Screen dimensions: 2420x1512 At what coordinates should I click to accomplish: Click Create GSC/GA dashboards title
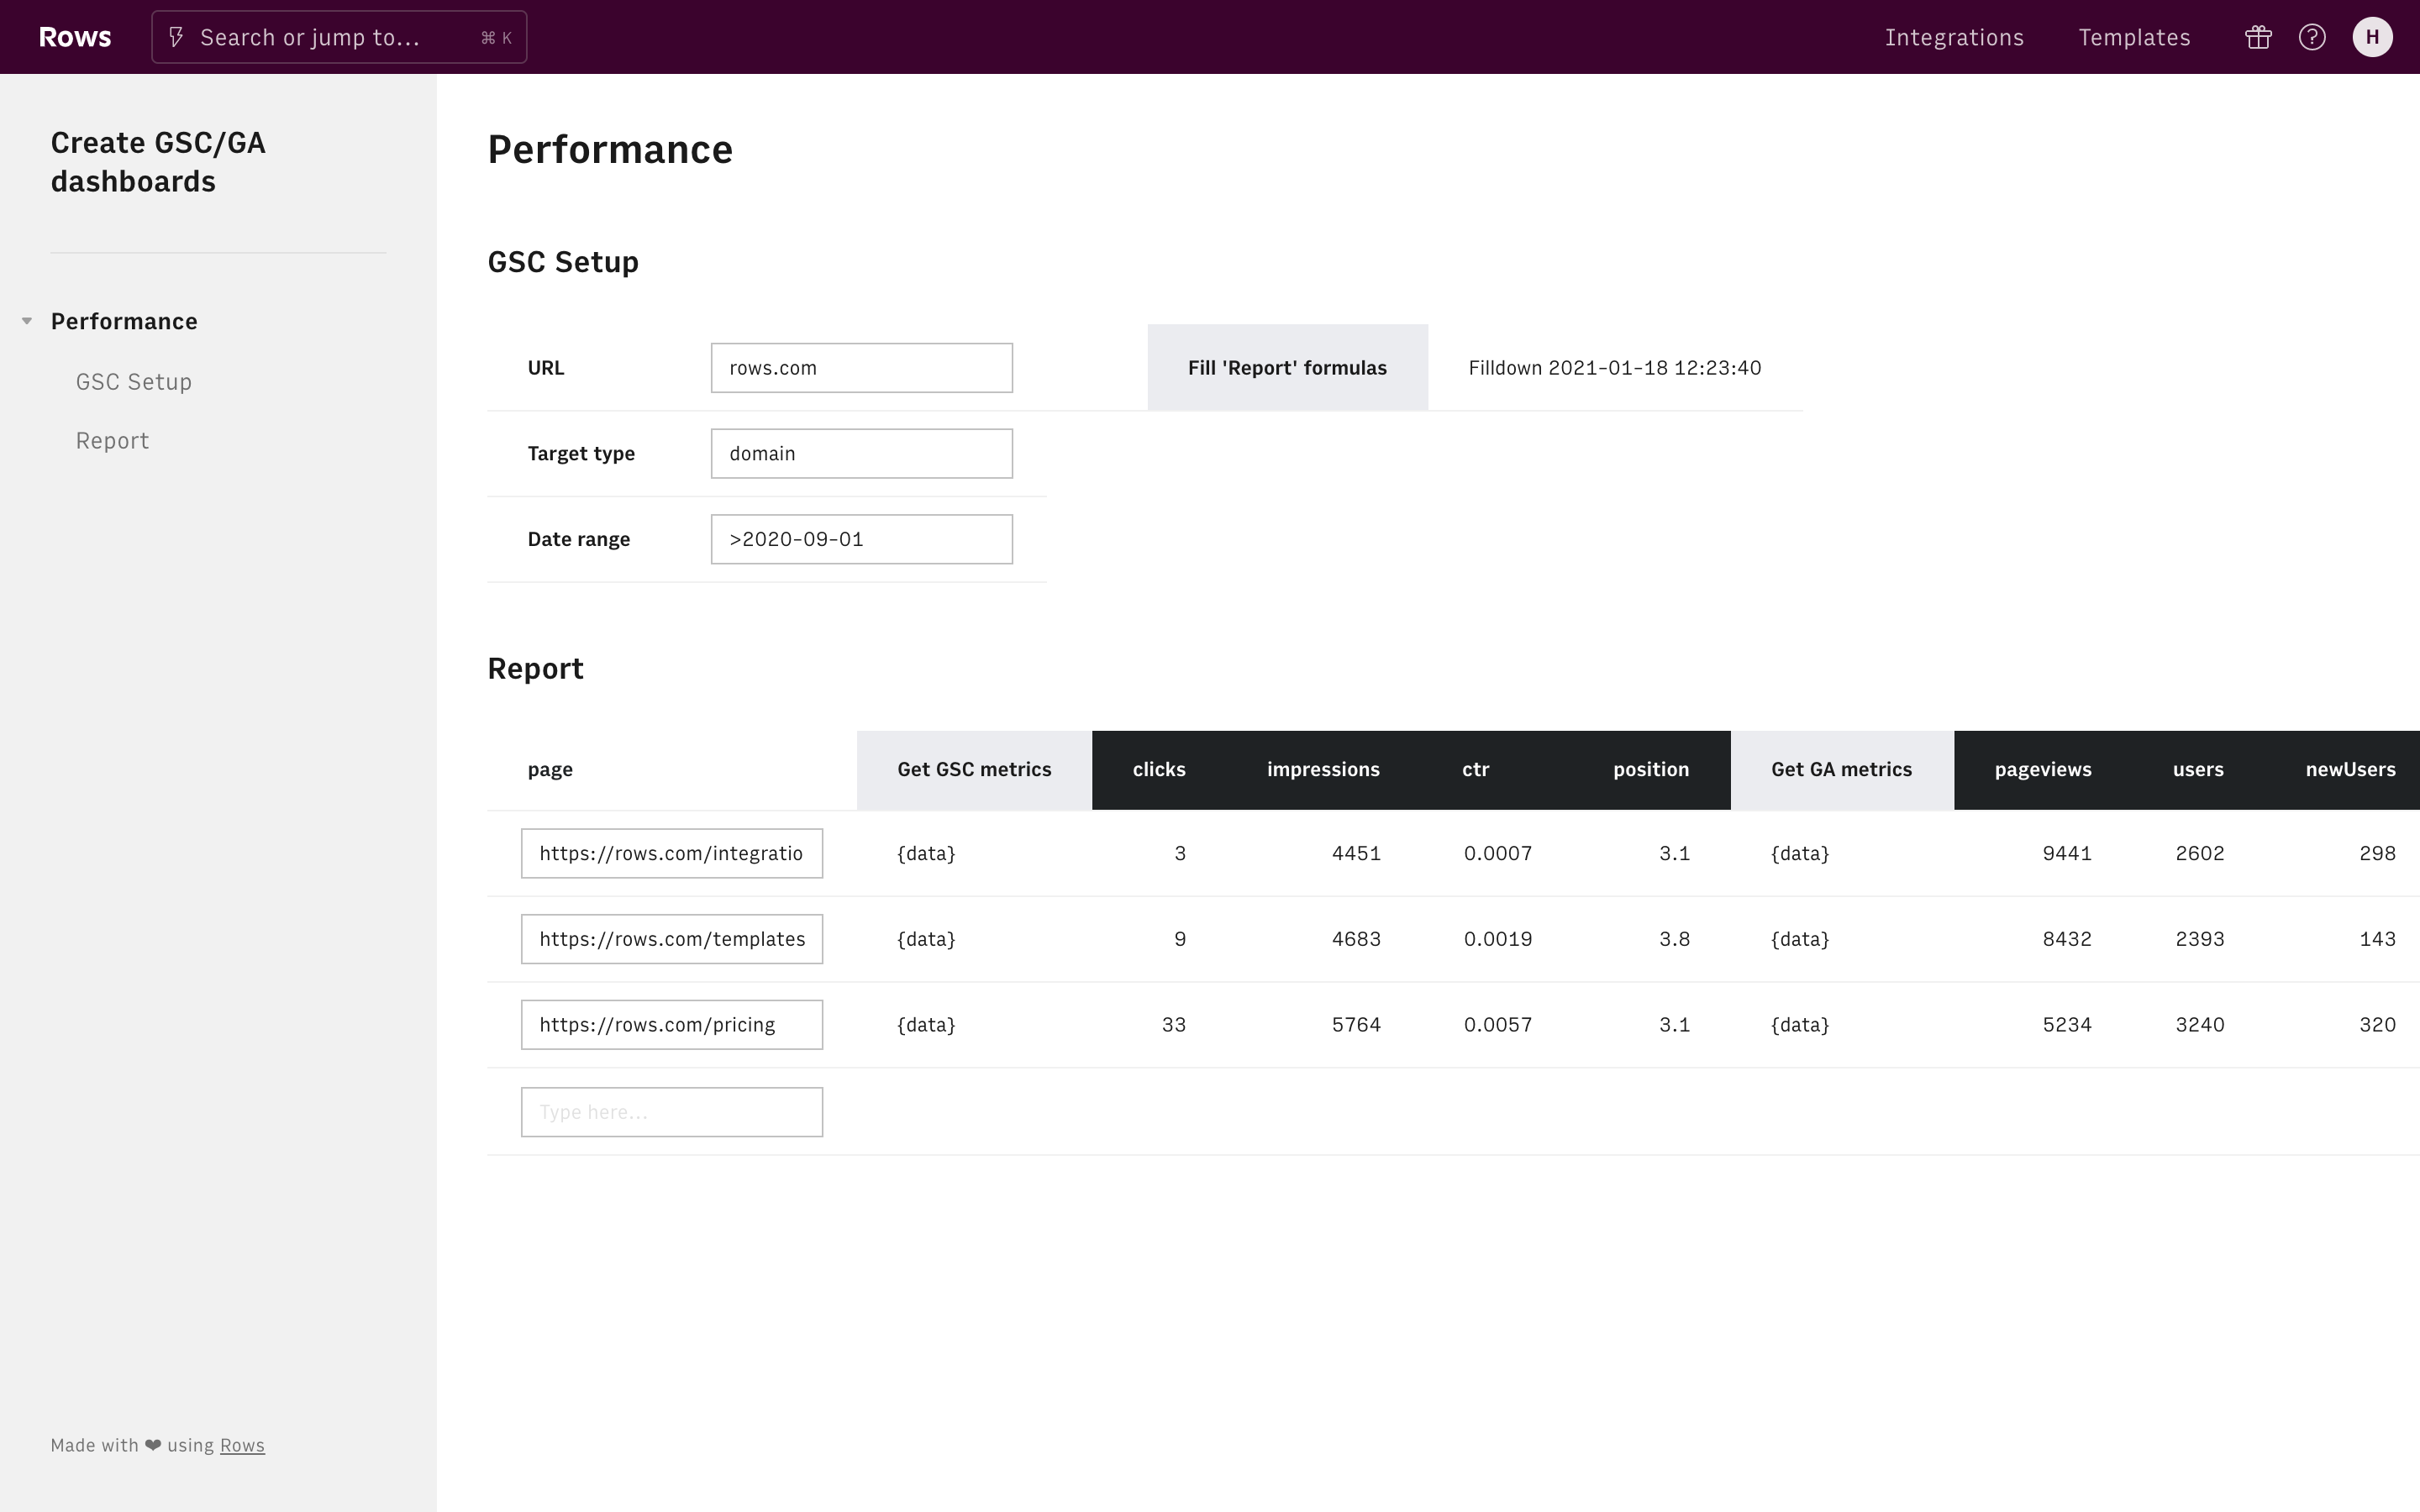(x=158, y=162)
